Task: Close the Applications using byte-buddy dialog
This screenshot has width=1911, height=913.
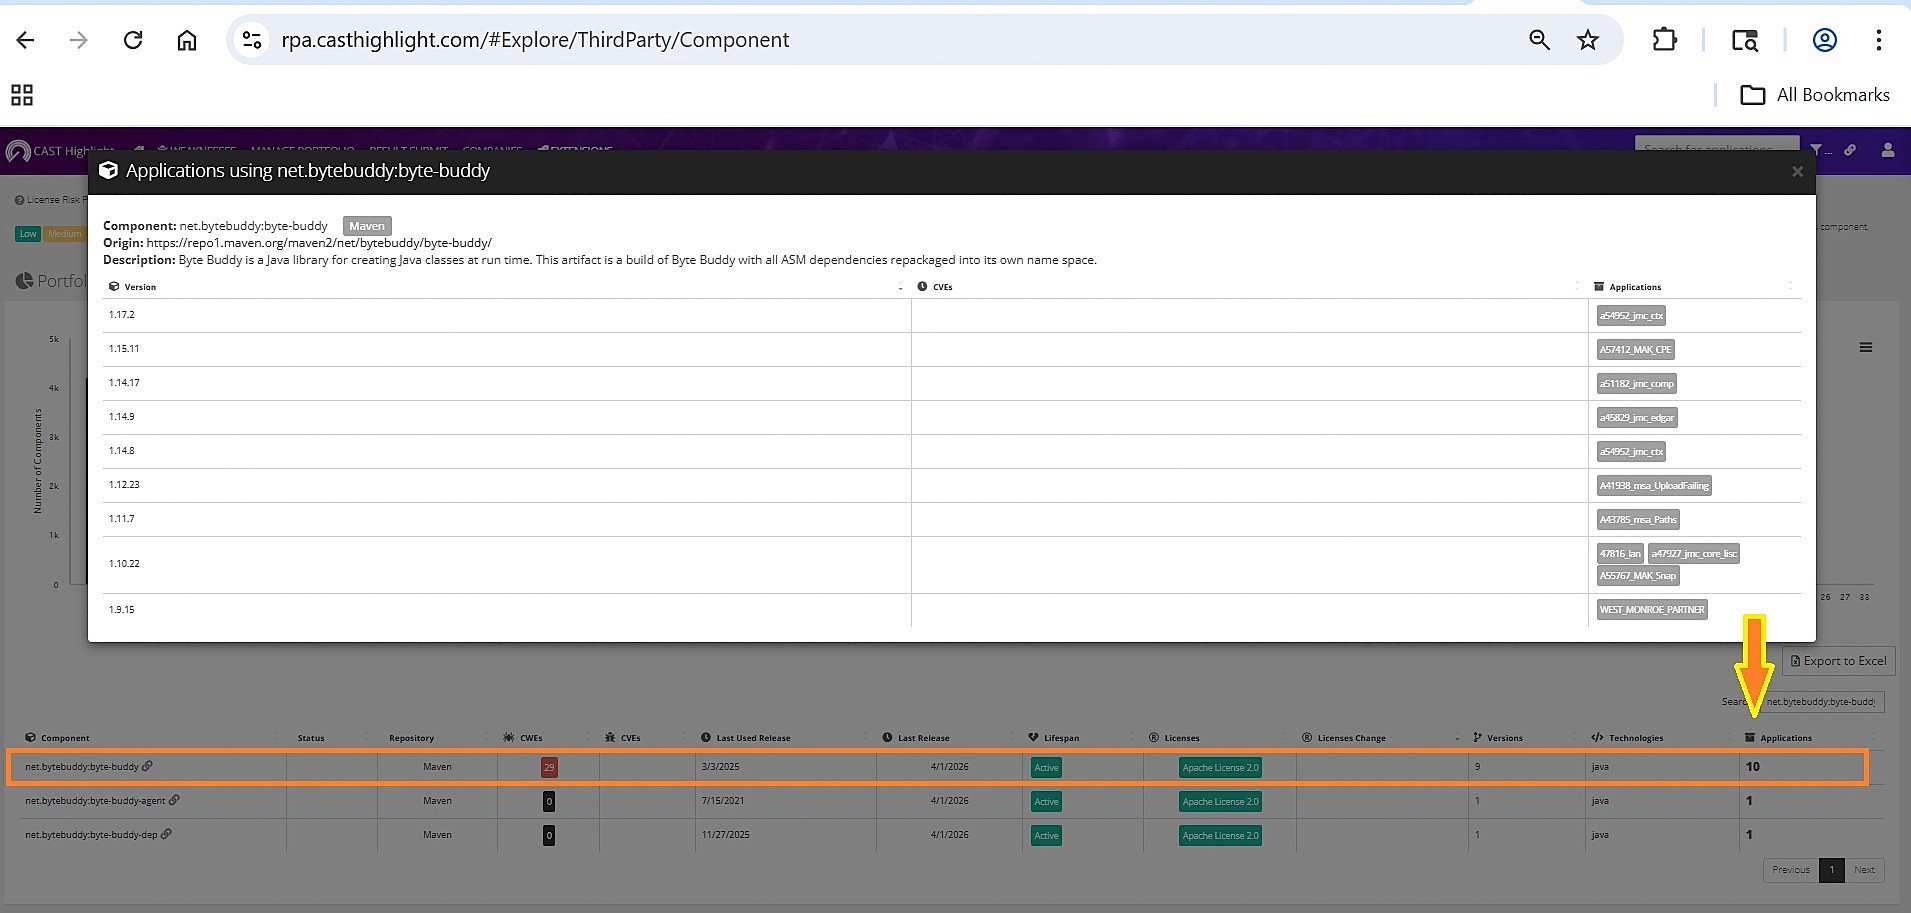Action: click(x=1797, y=172)
